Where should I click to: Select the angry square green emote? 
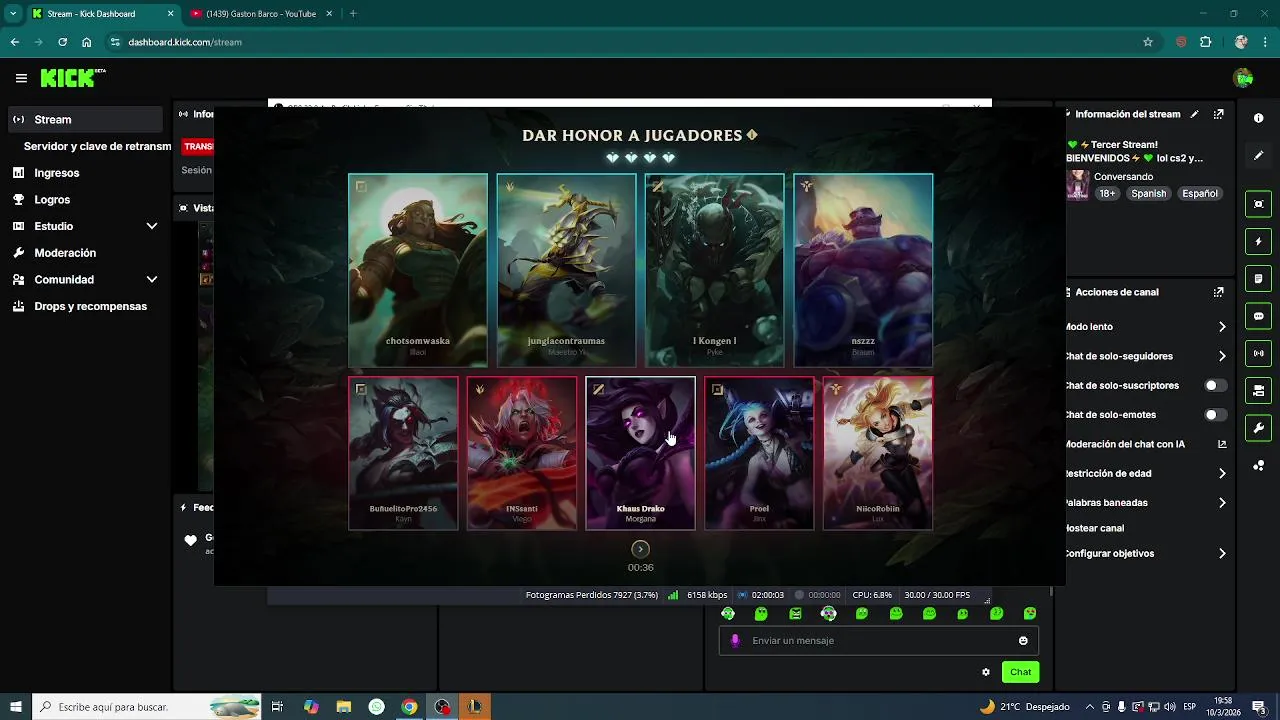click(795, 613)
